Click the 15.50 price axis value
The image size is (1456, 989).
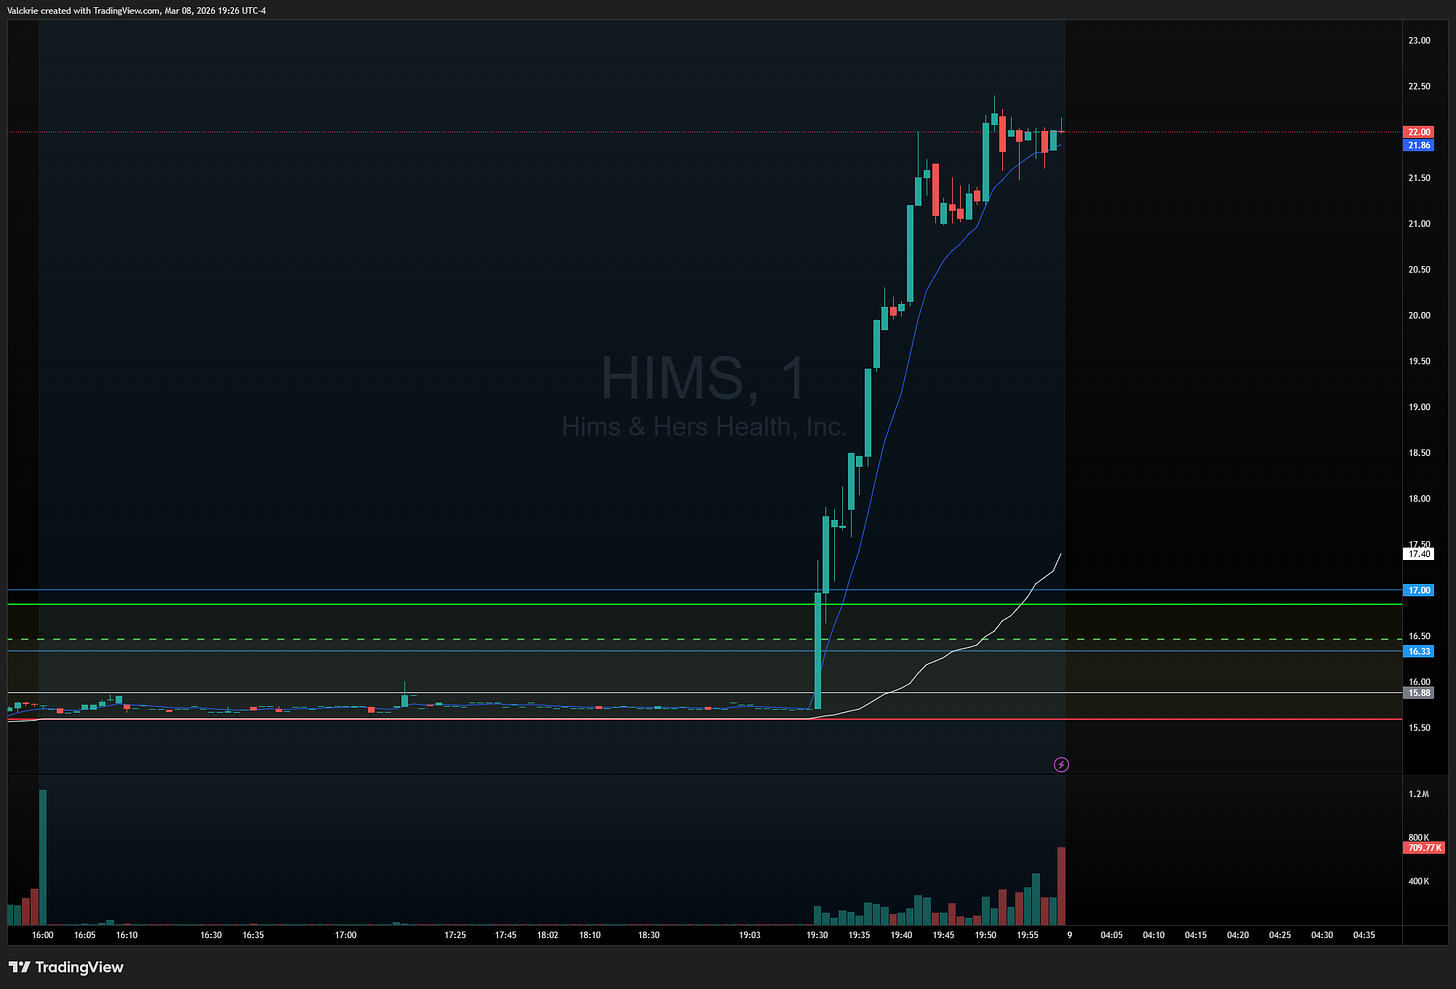click(1419, 728)
